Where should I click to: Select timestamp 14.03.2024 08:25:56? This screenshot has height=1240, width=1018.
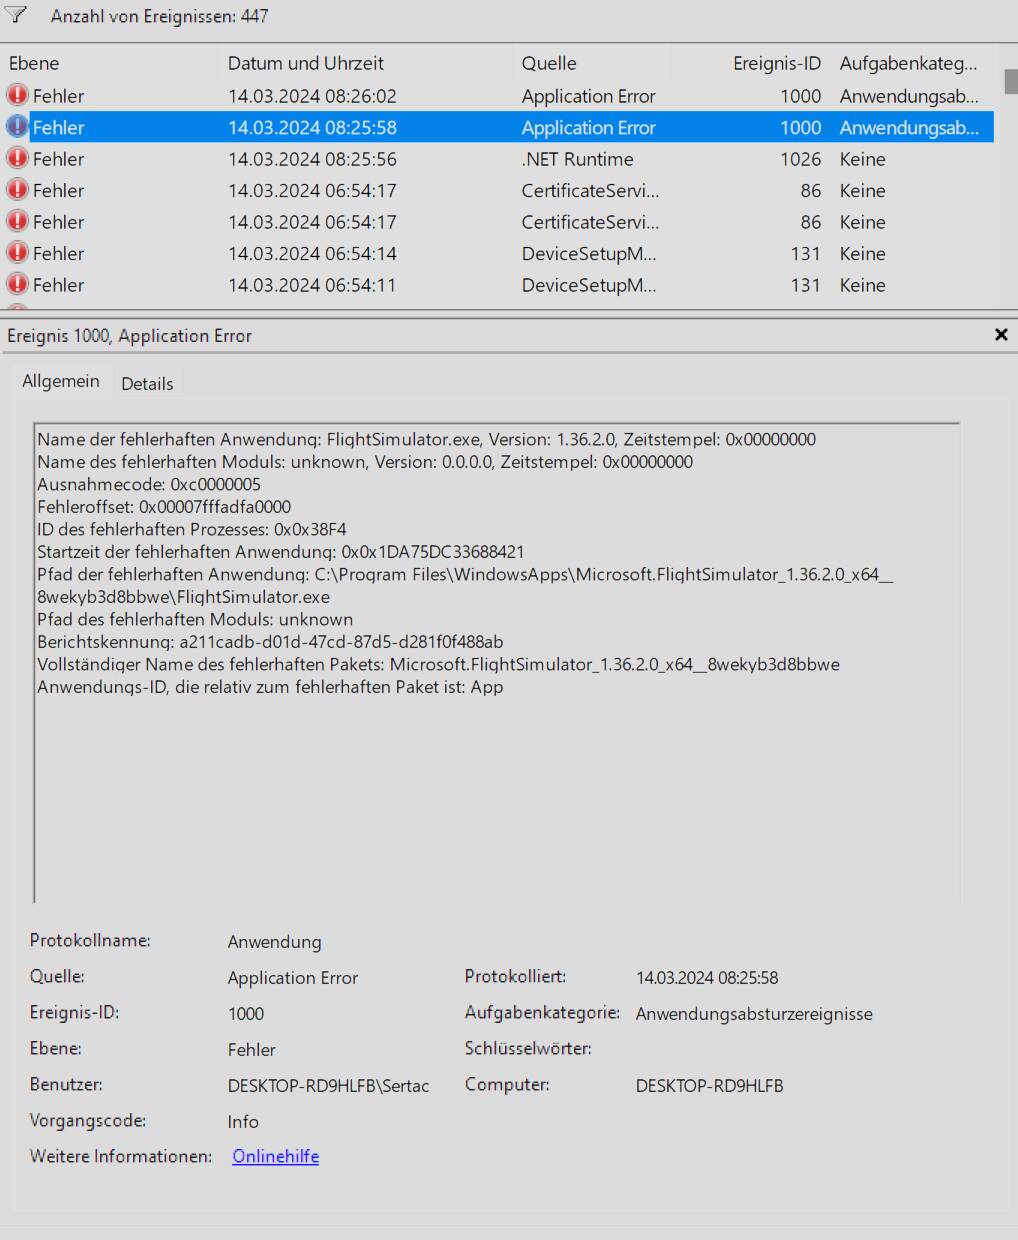pyautogui.click(x=312, y=159)
